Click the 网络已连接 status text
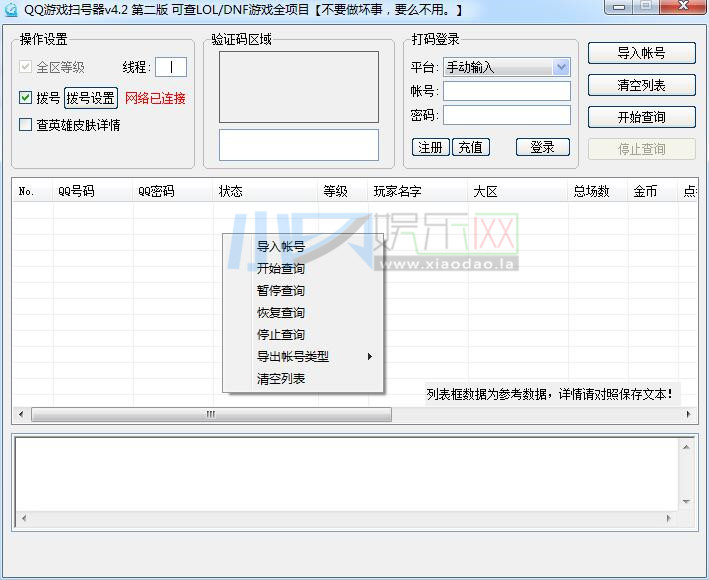709x580 pixels. (155, 98)
